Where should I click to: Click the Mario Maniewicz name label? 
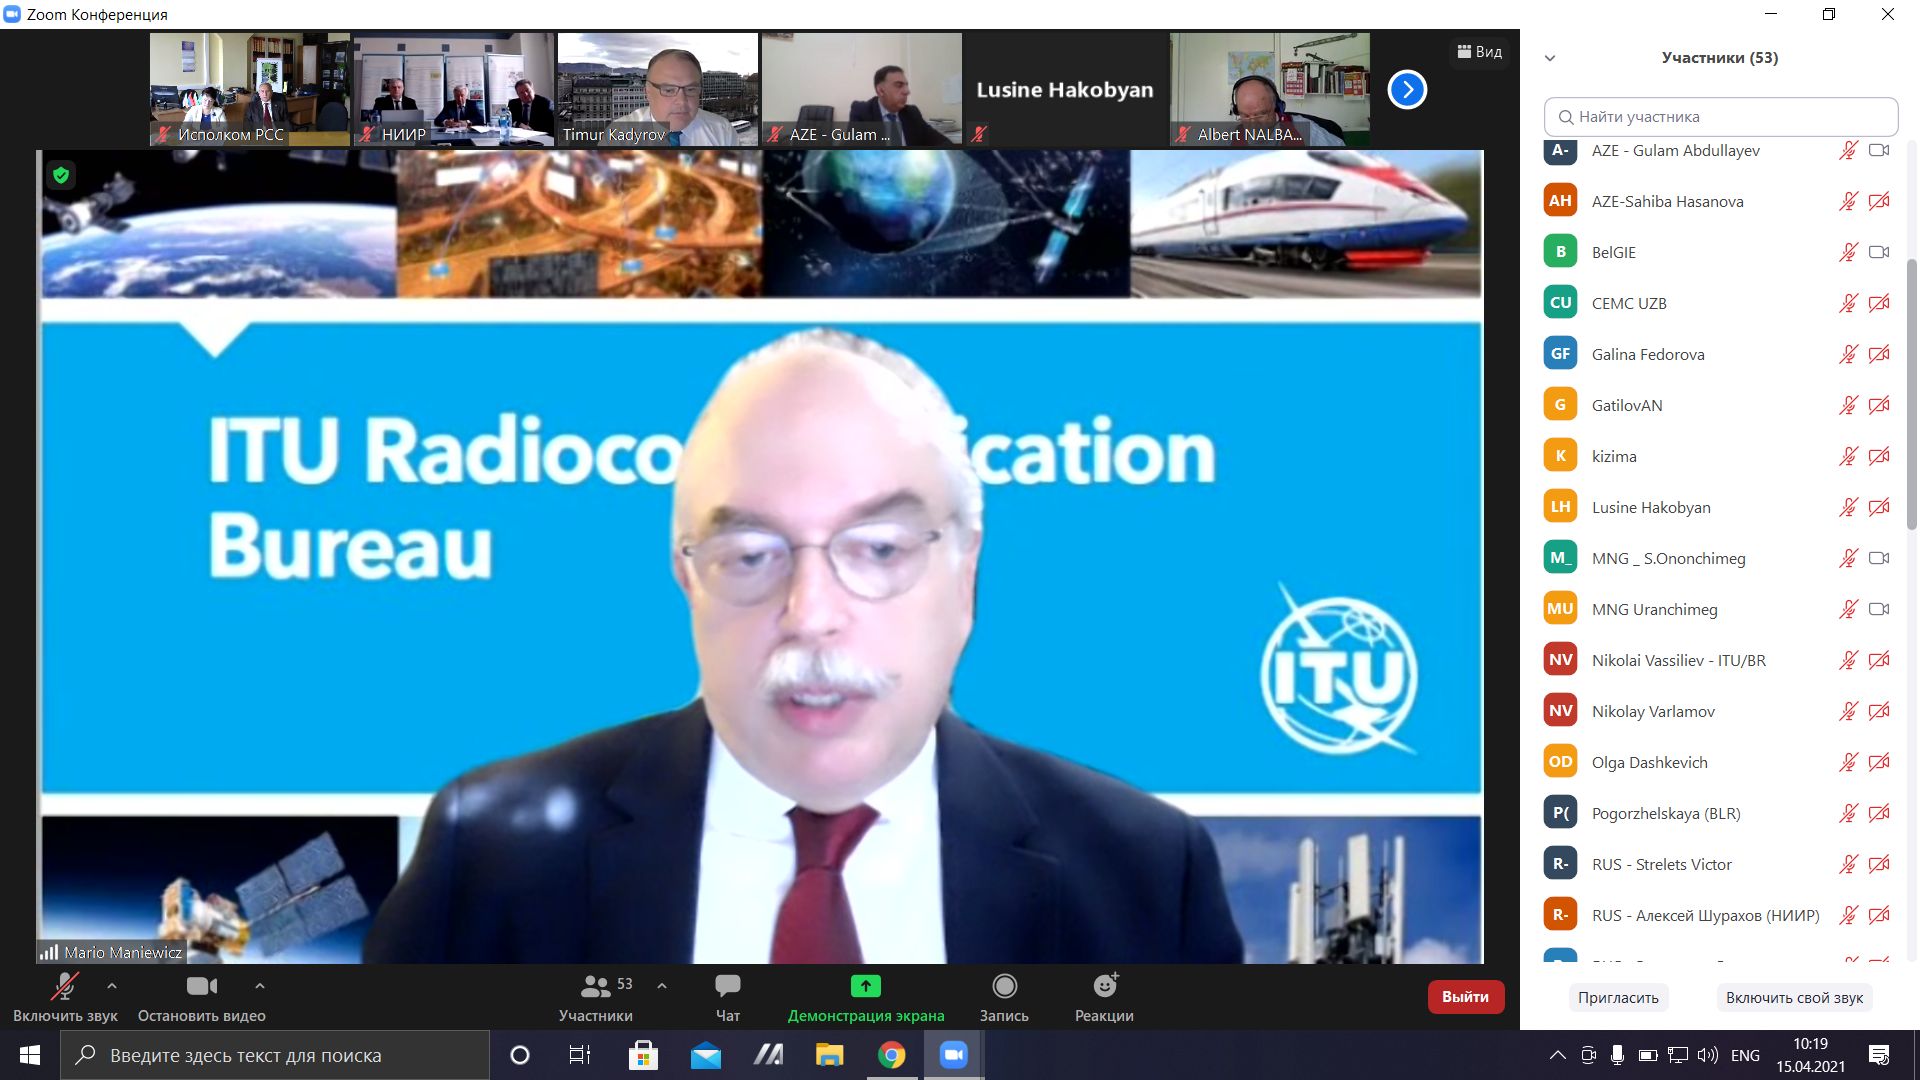point(123,952)
